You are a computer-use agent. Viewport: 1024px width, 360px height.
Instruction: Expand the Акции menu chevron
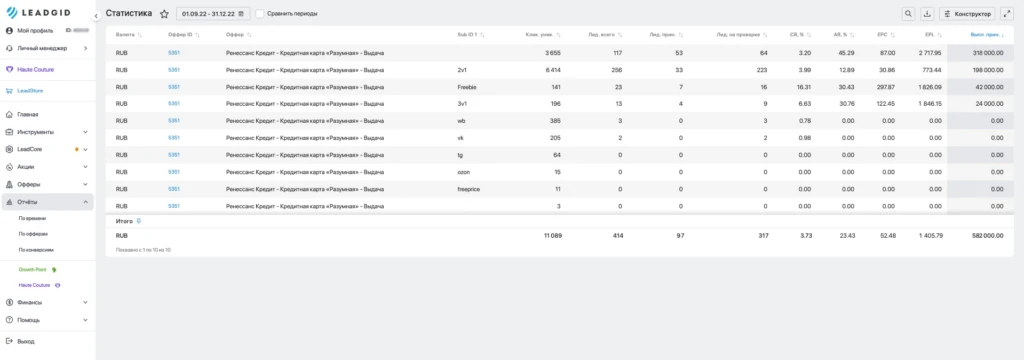click(x=86, y=167)
